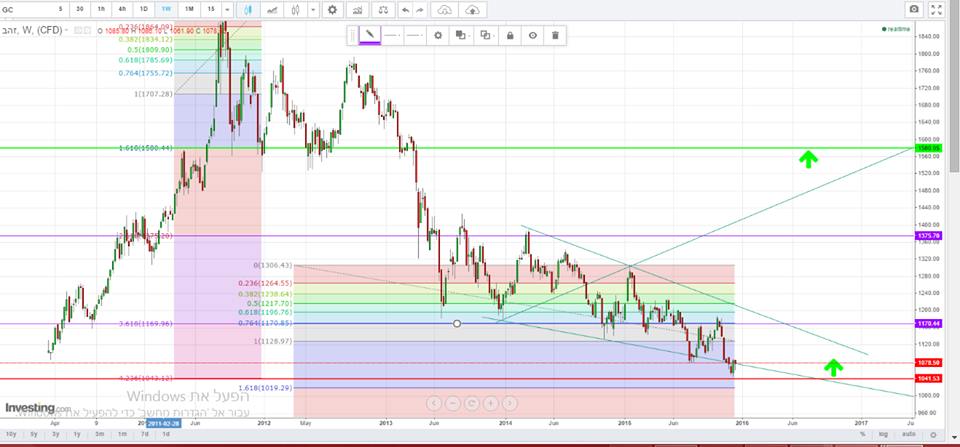
Task: Hide the selected drawing with eye icon
Action: pyautogui.click(x=532, y=35)
